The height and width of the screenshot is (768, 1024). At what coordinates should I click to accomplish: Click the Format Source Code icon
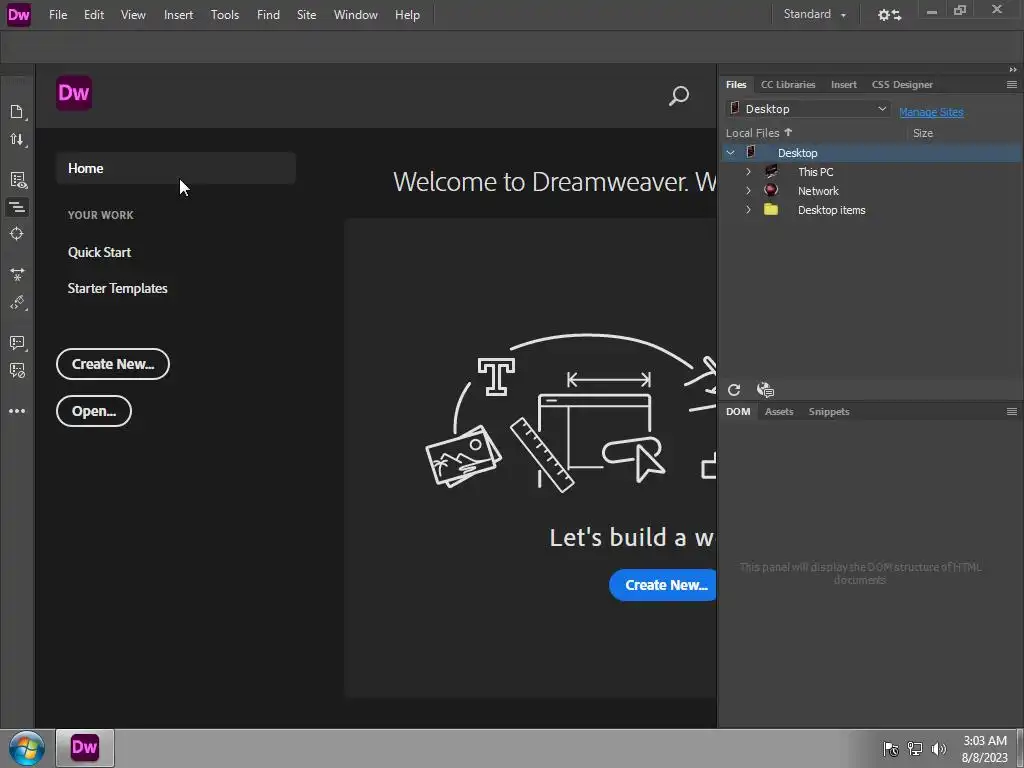coord(18,302)
